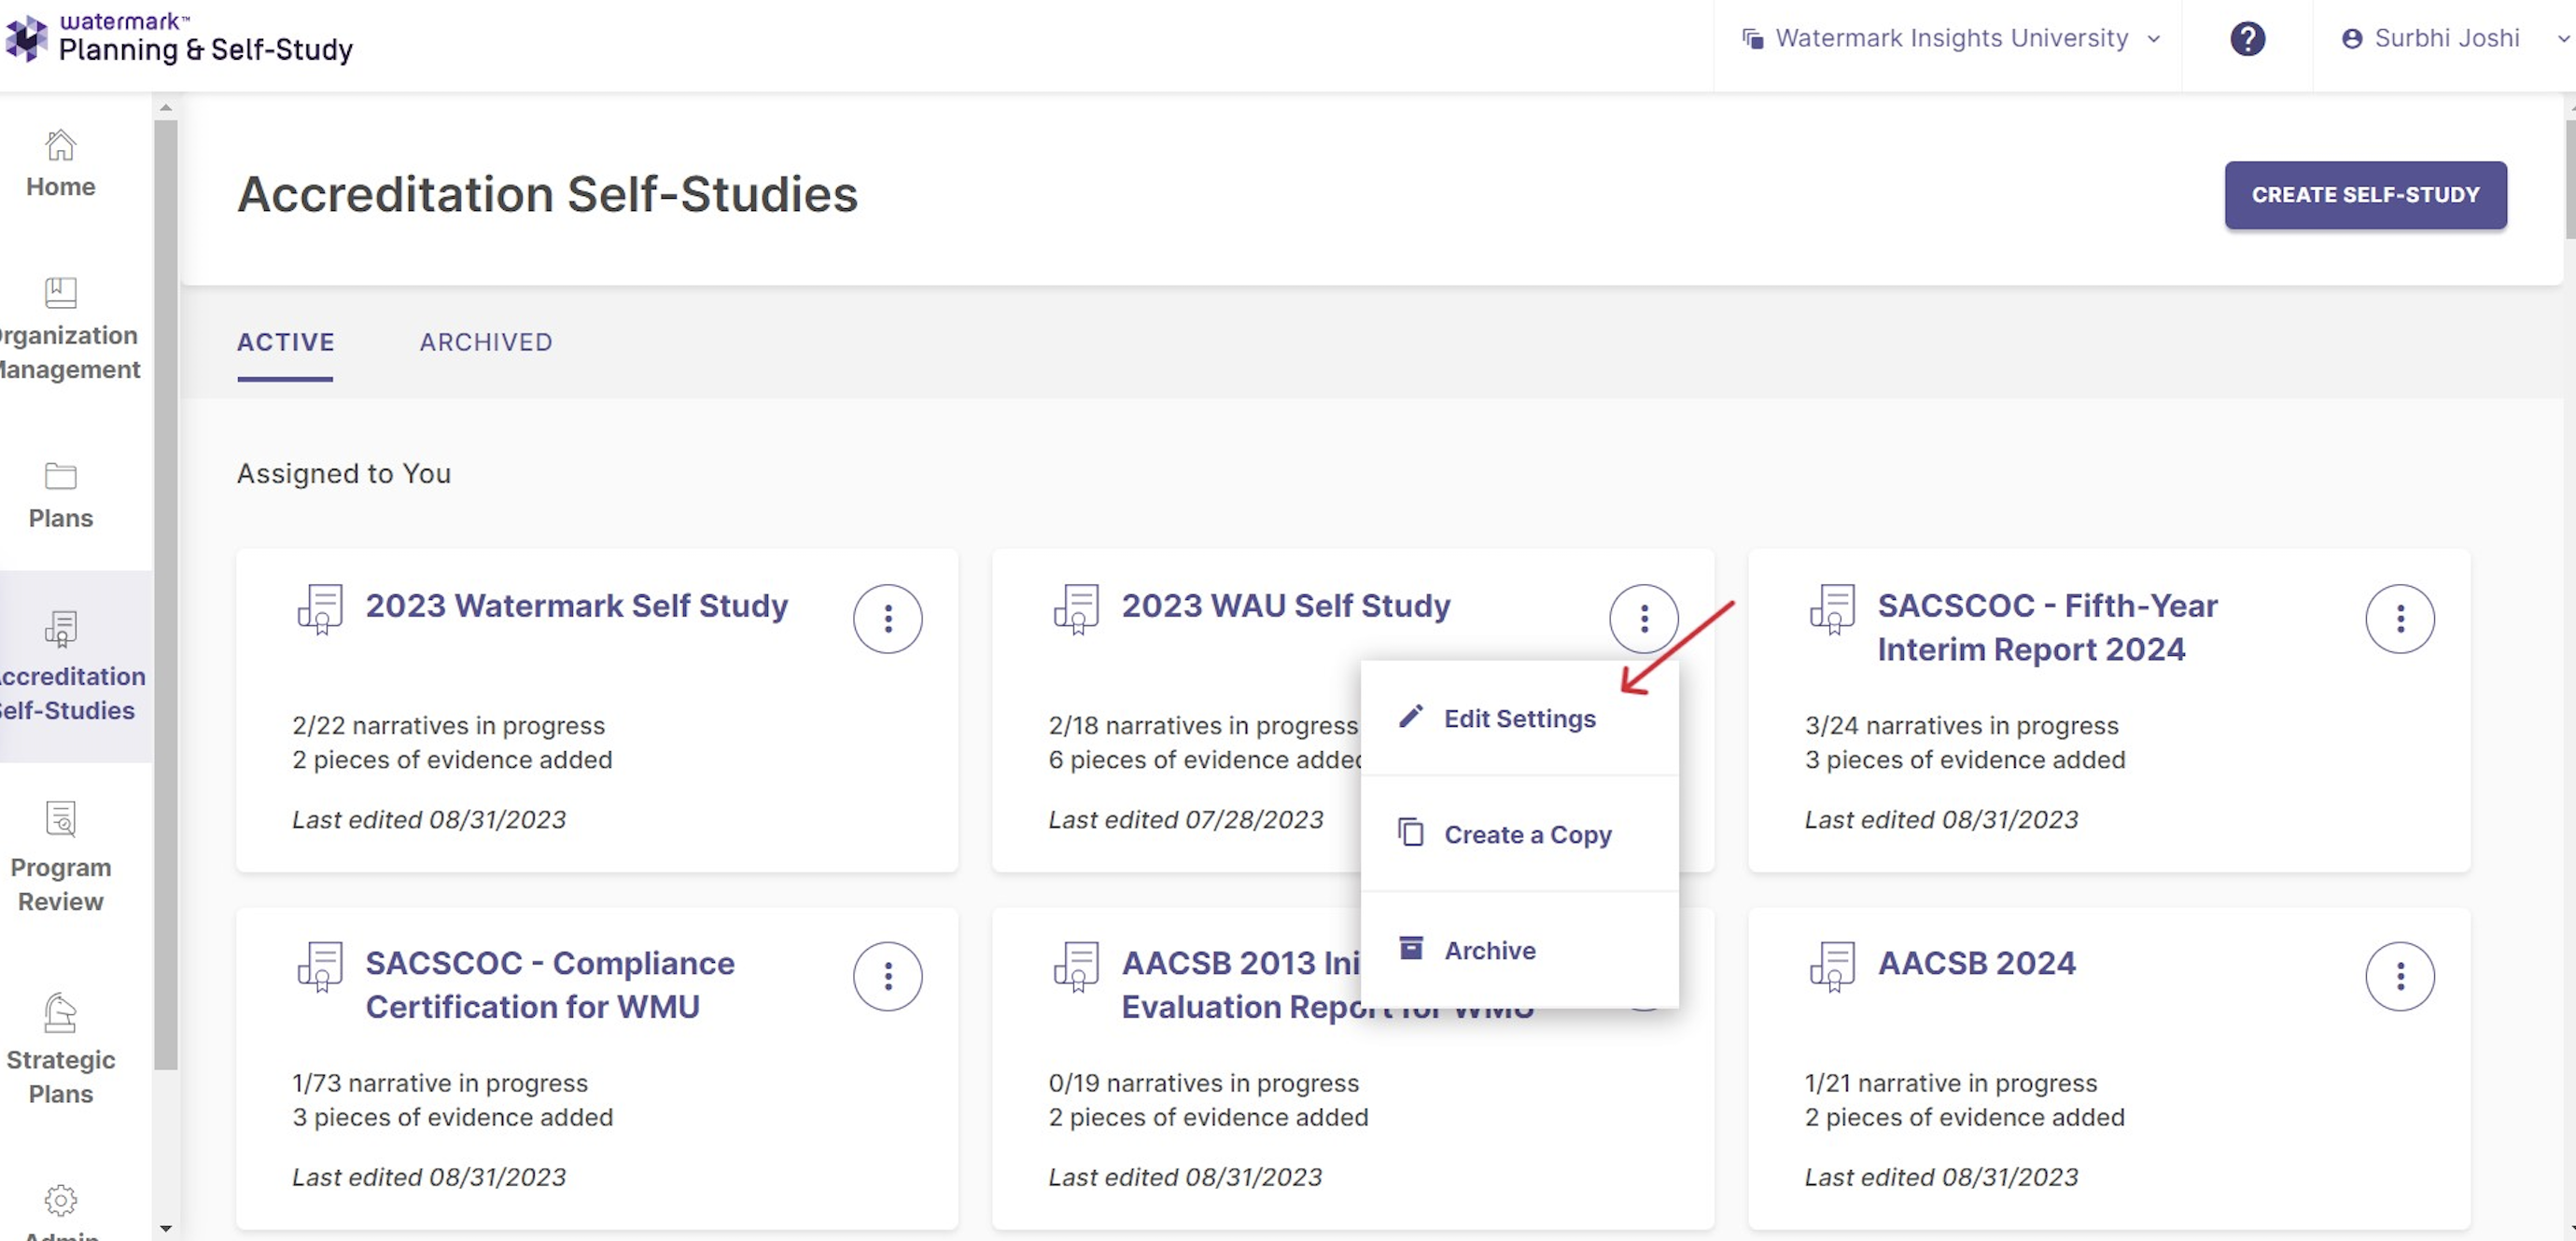2576x1241 pixels.
Task: Click certificate icon of AACSB 2013 card
Action: 1076,967
